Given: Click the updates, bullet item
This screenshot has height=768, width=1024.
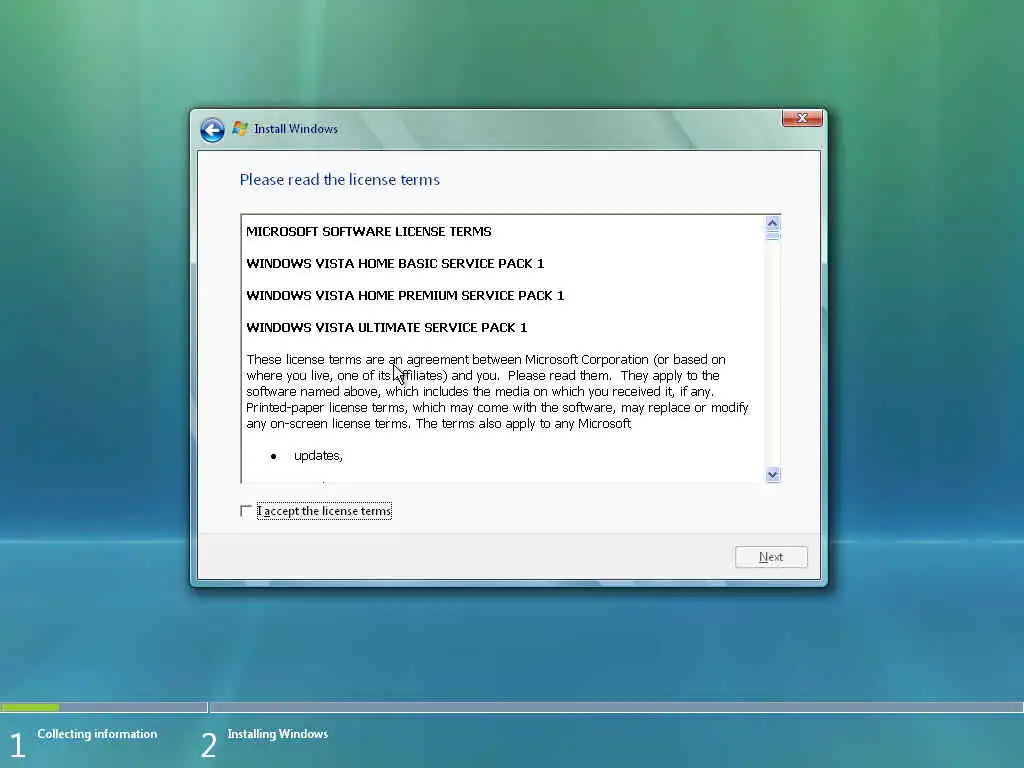Looking at the screenshot, I should 318,456.
